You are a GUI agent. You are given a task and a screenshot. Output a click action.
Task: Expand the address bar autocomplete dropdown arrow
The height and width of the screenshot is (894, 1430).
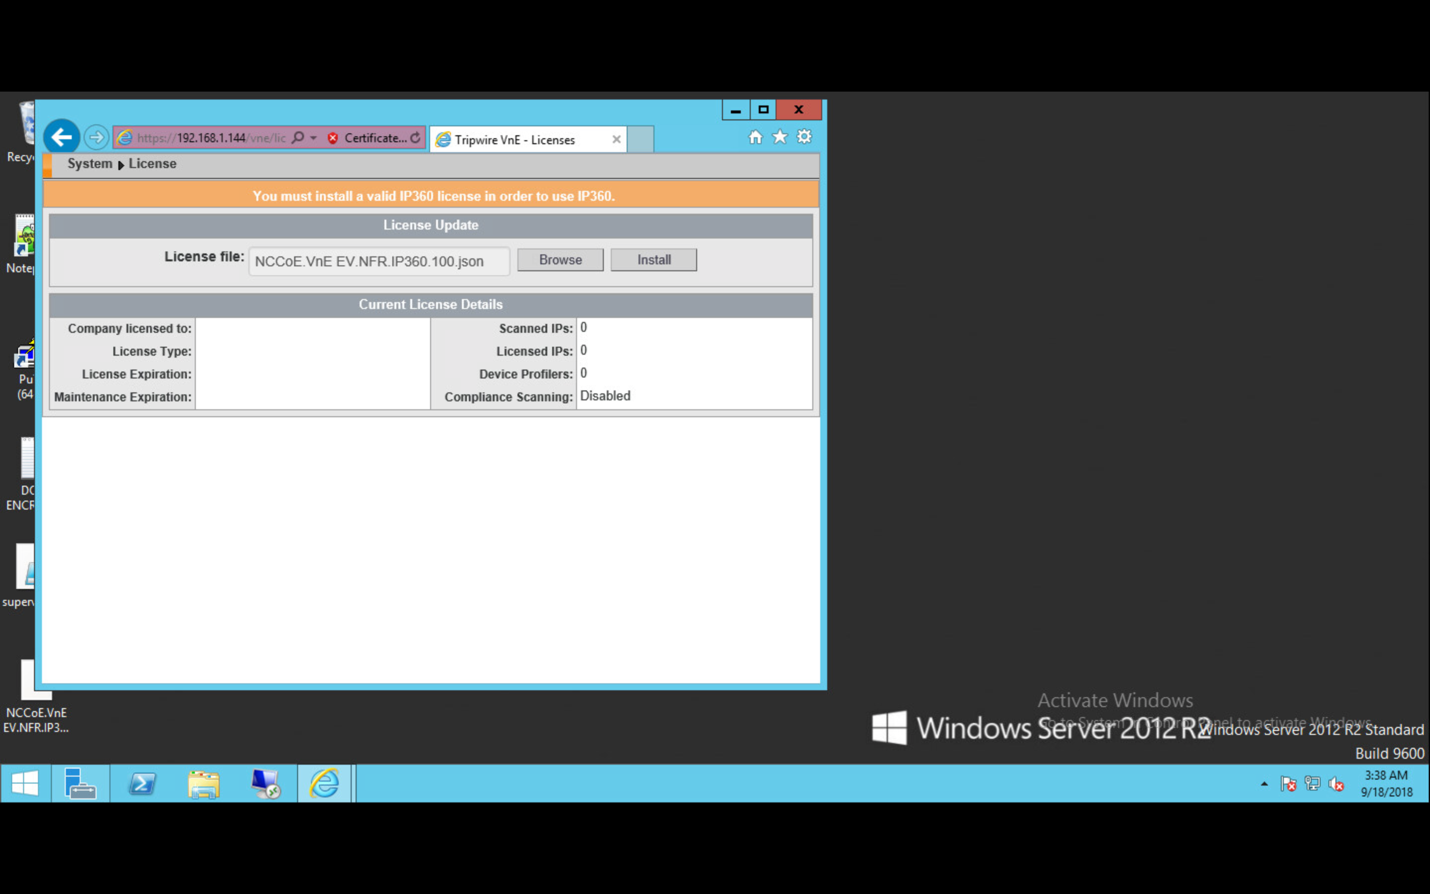click(313, 138)
